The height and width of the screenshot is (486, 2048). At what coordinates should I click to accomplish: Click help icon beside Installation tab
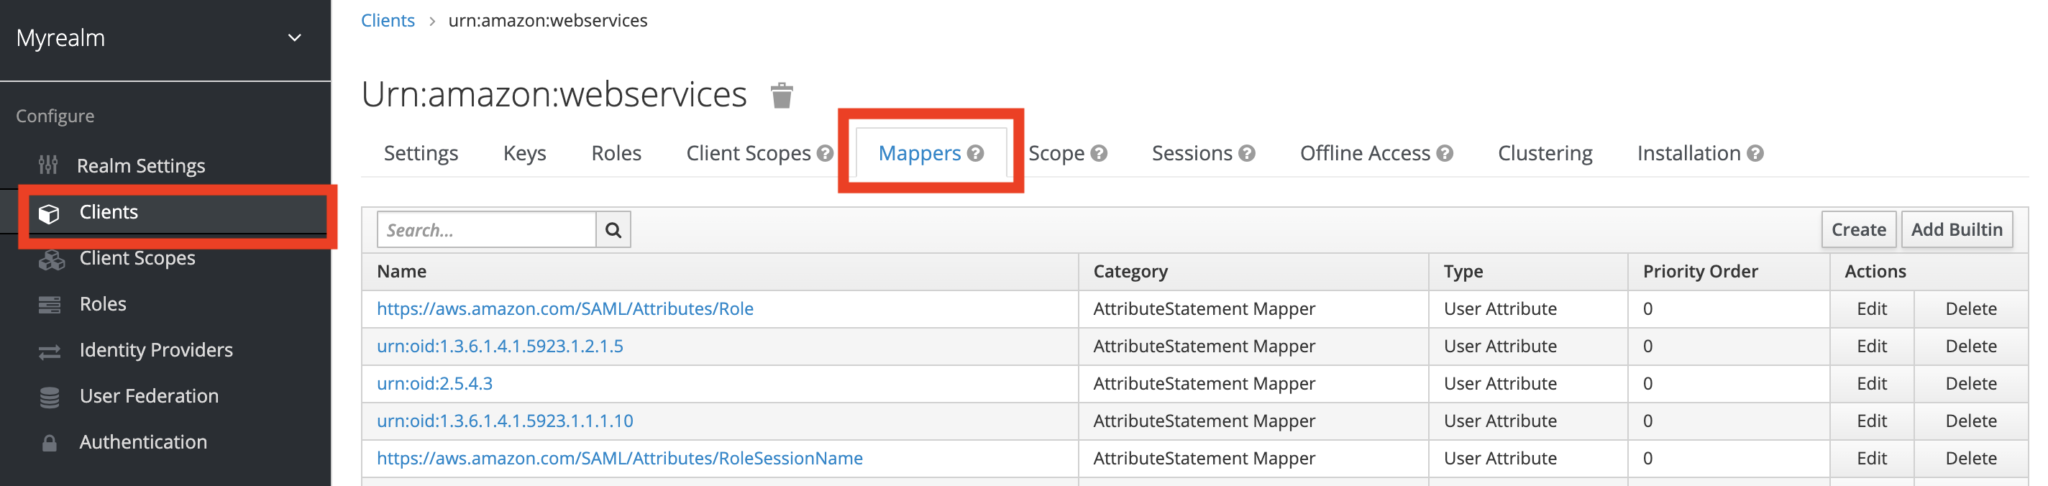point(1755,153)
